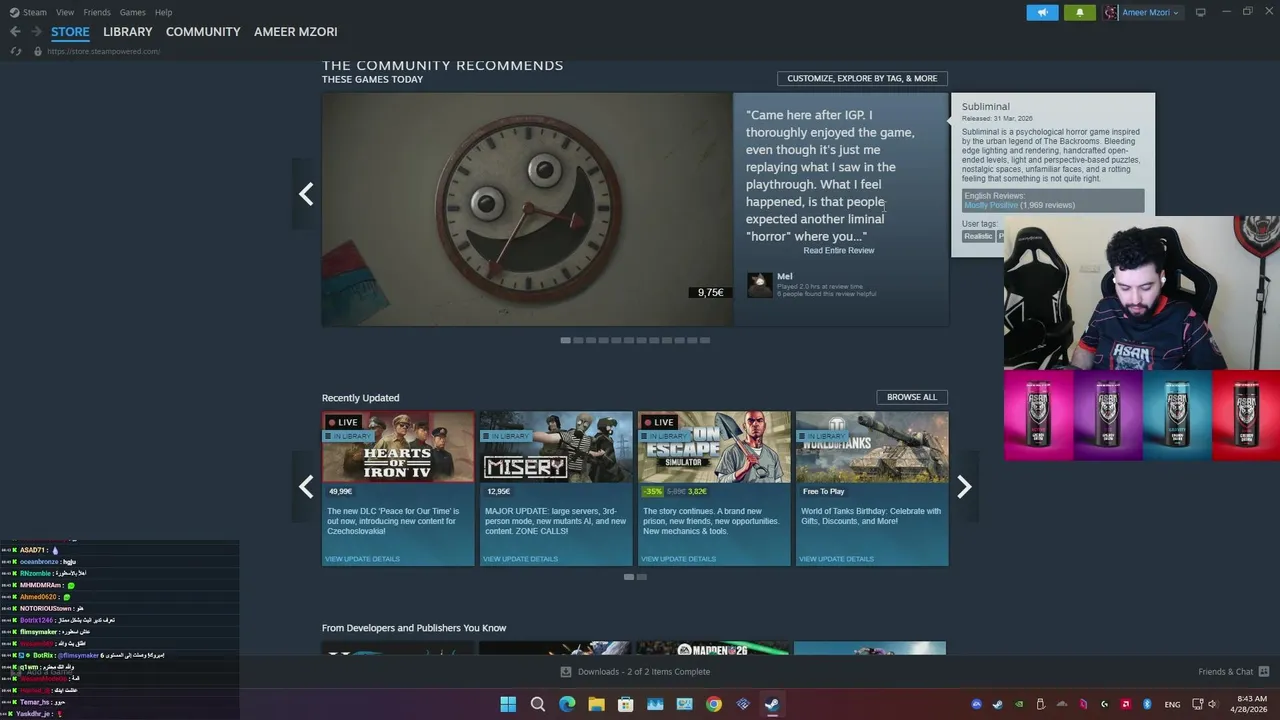1280x720 pixels.
Task: Click Customize, Explore by Tag, & More
Action: click(862, 78)
